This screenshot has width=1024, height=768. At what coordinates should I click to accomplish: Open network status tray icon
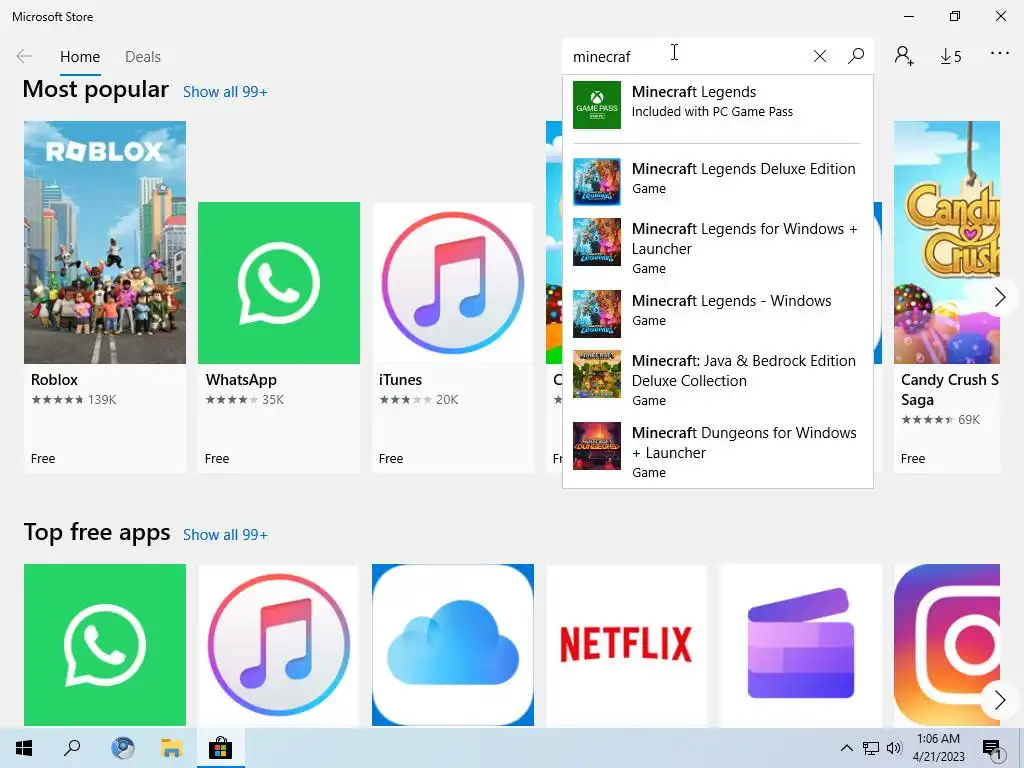(x=871, y=748)
